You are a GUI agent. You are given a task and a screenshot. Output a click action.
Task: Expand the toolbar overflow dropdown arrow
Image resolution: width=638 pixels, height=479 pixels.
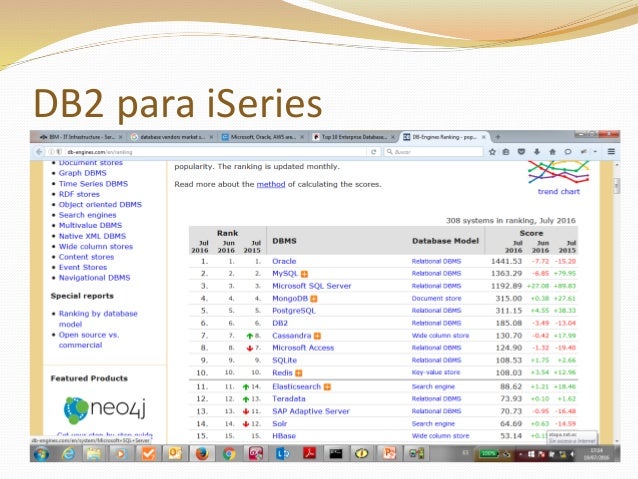[595, 152]
